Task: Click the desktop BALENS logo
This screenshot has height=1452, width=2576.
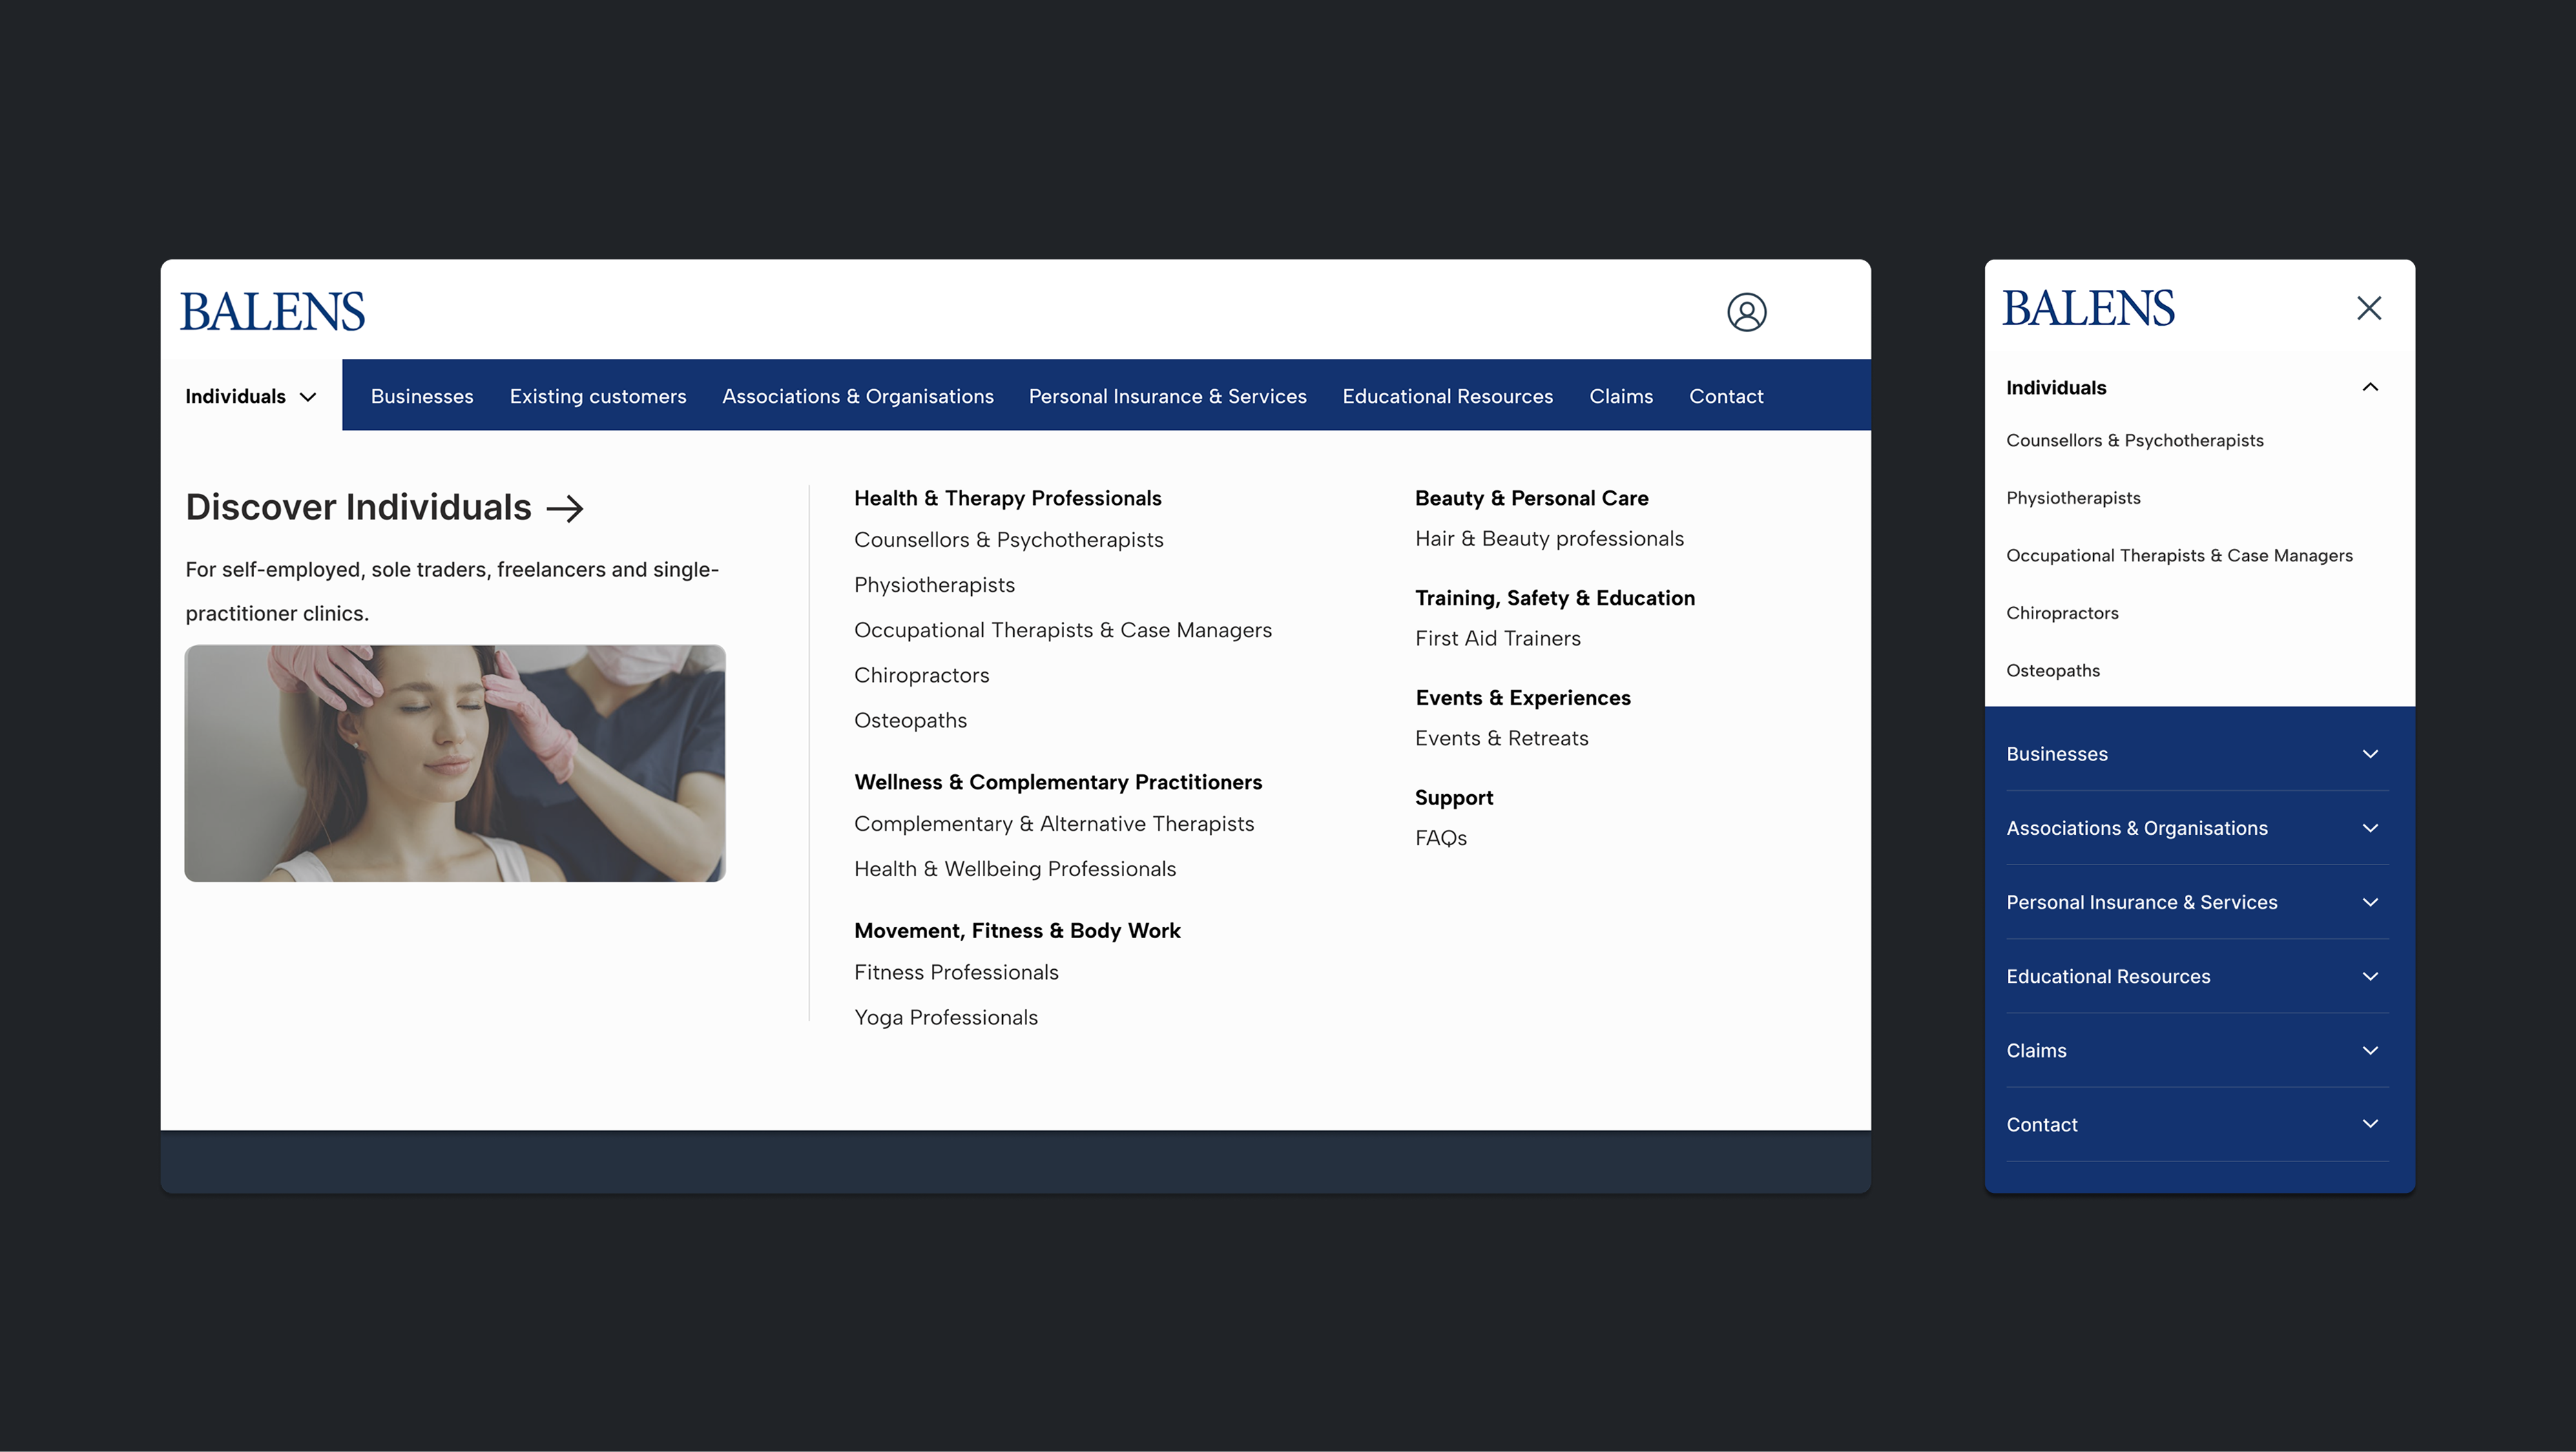Action: pyautogui.click(x=272, y=311)
